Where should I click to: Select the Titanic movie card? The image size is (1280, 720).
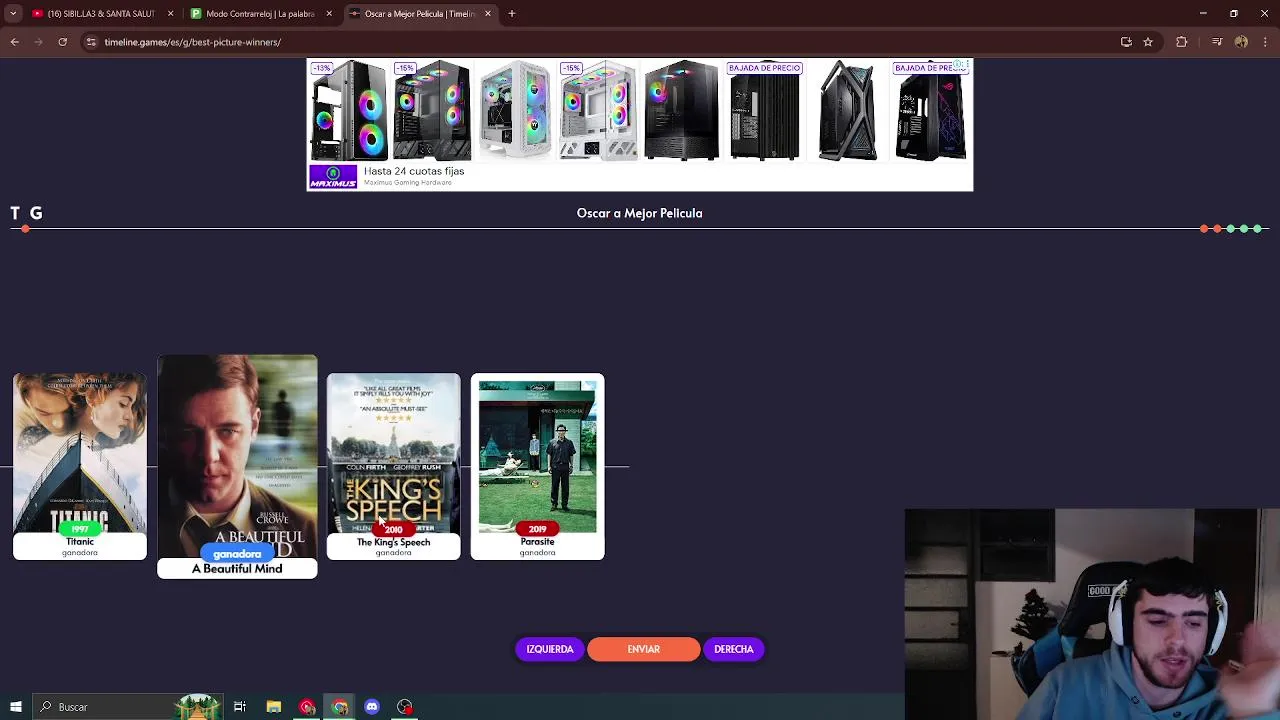80,466
